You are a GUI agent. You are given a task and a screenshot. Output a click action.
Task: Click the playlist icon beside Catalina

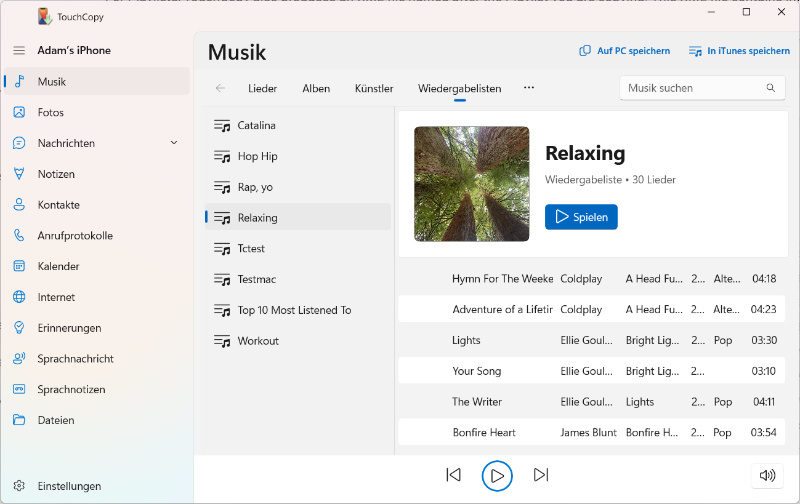[x=222, y=125]
